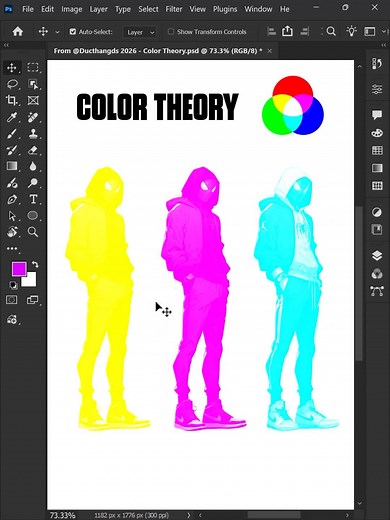
Task: Select the Ellipse shape tool
Action: [x=33, y=216]
